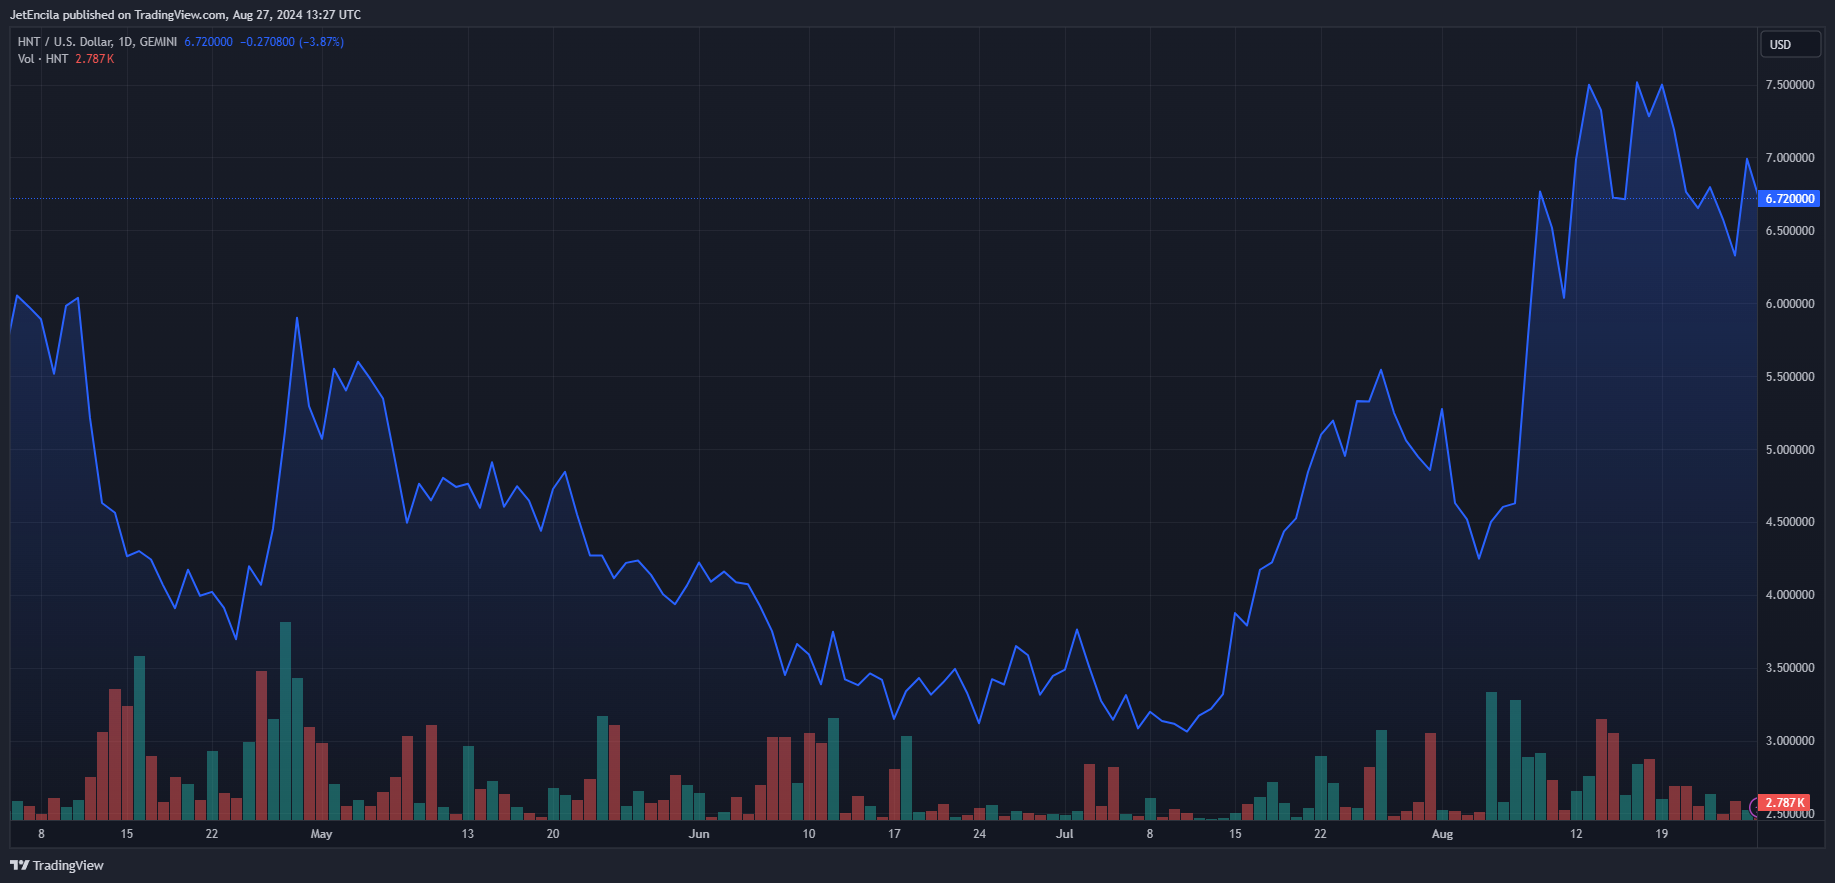Click the 7.500000 price axis label
This screenshot has width=1835, height=883.
coord(1790,85)
